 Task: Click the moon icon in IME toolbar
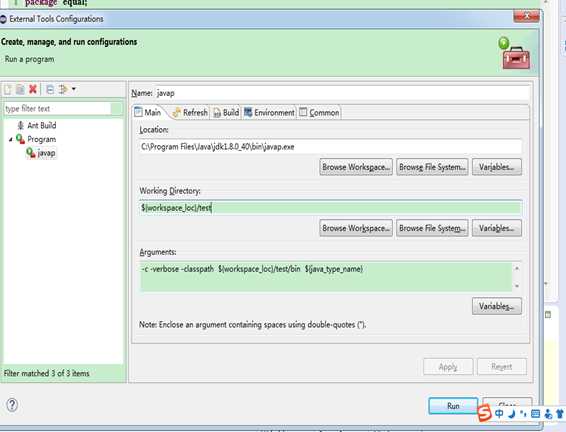pos(512,414)
